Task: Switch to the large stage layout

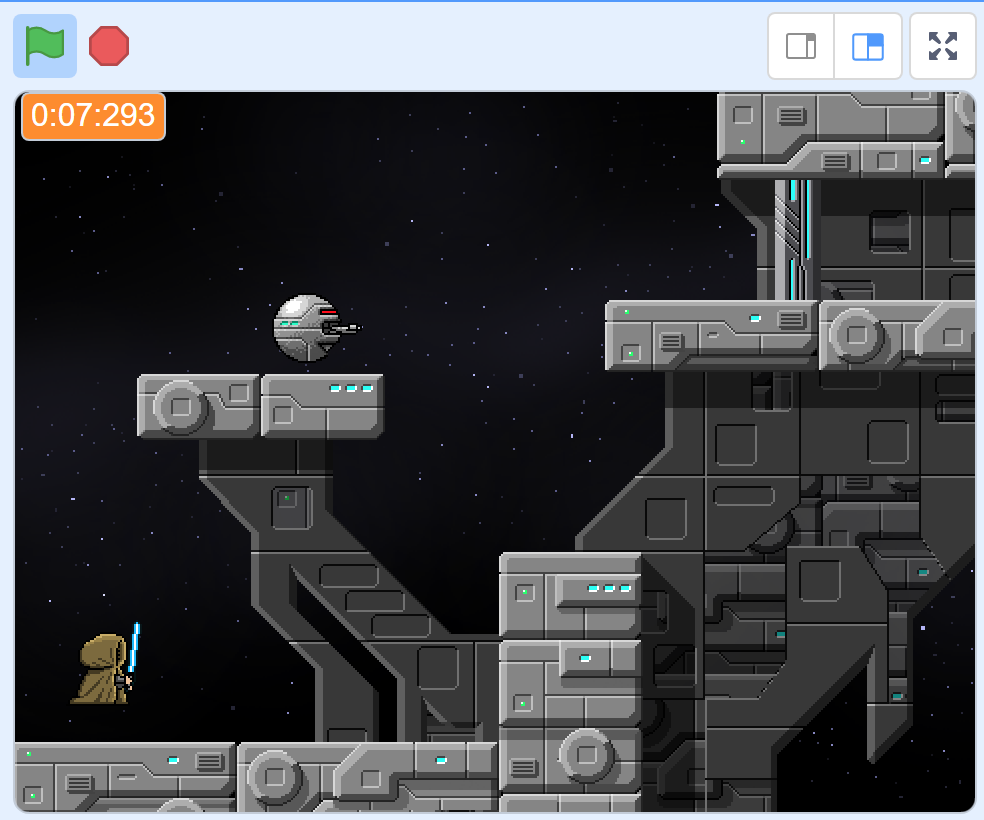Action: 868,46
